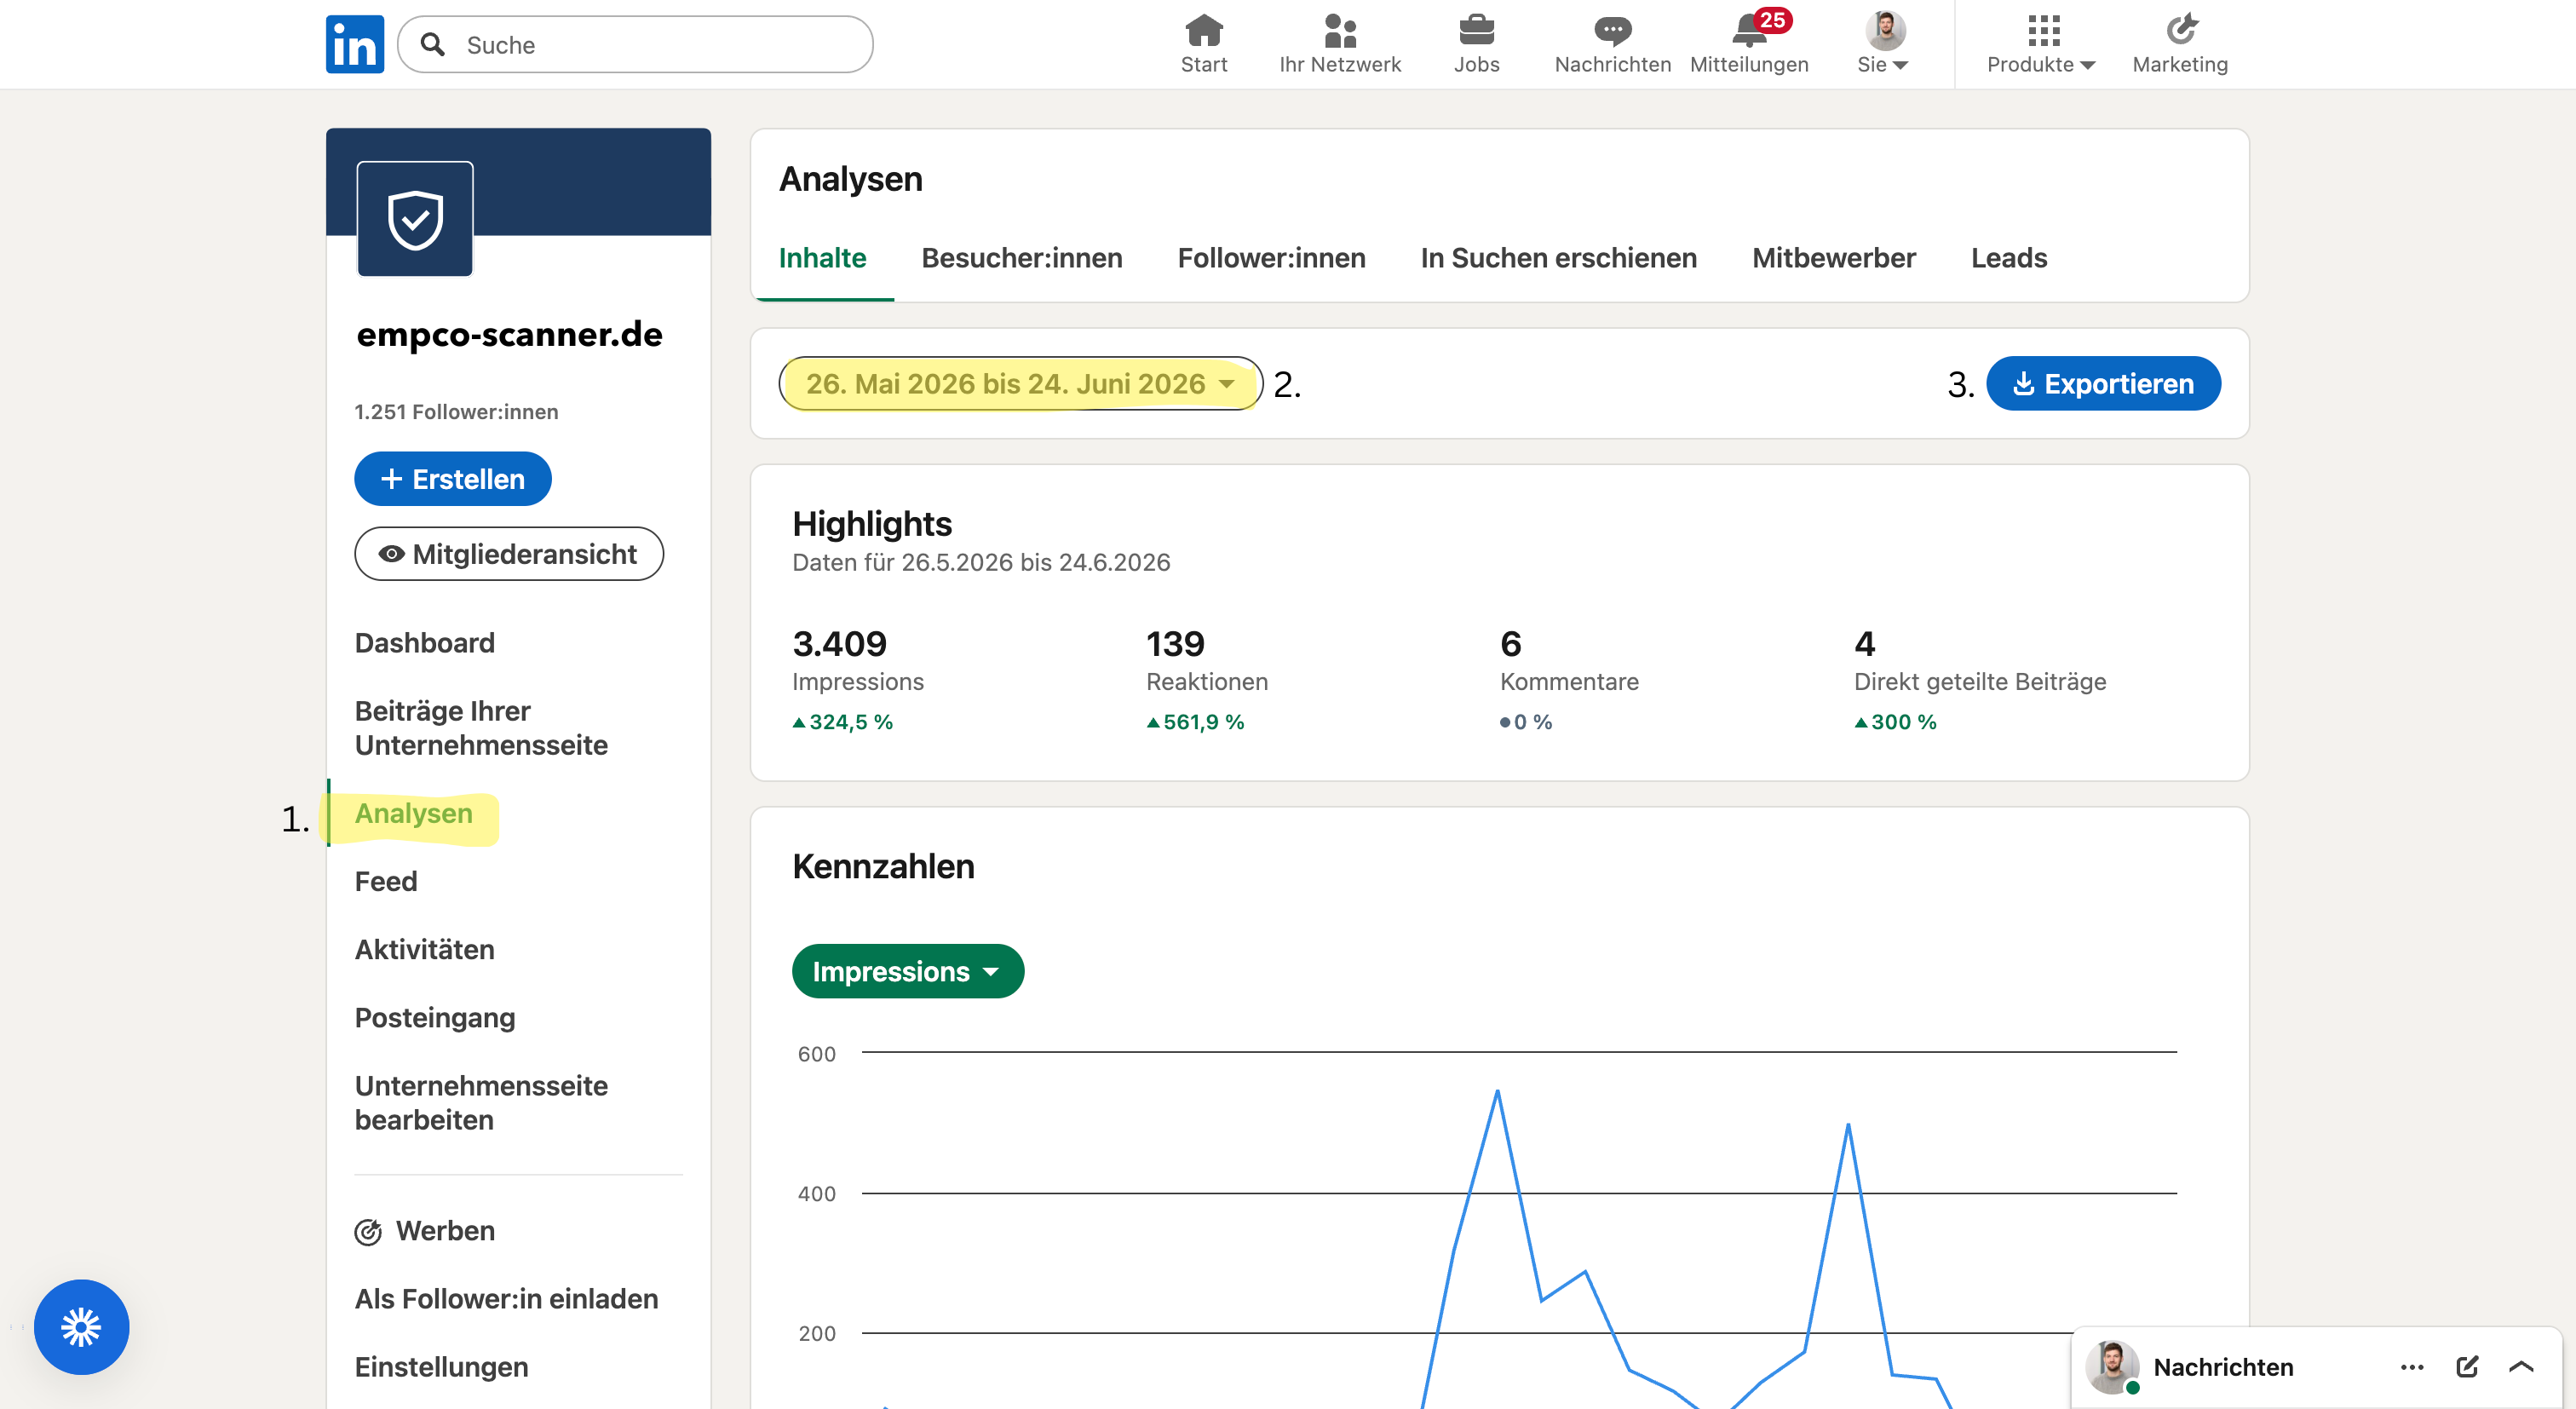
Task: Focus the Suche search field
Action: [635, 44]
